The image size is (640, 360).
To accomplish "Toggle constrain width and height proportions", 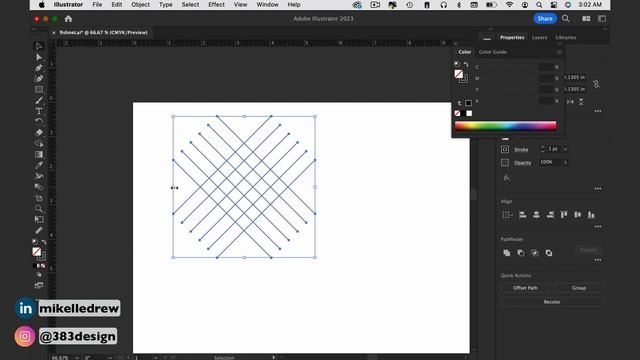I will pyautogui.click(x=596, y=84).
